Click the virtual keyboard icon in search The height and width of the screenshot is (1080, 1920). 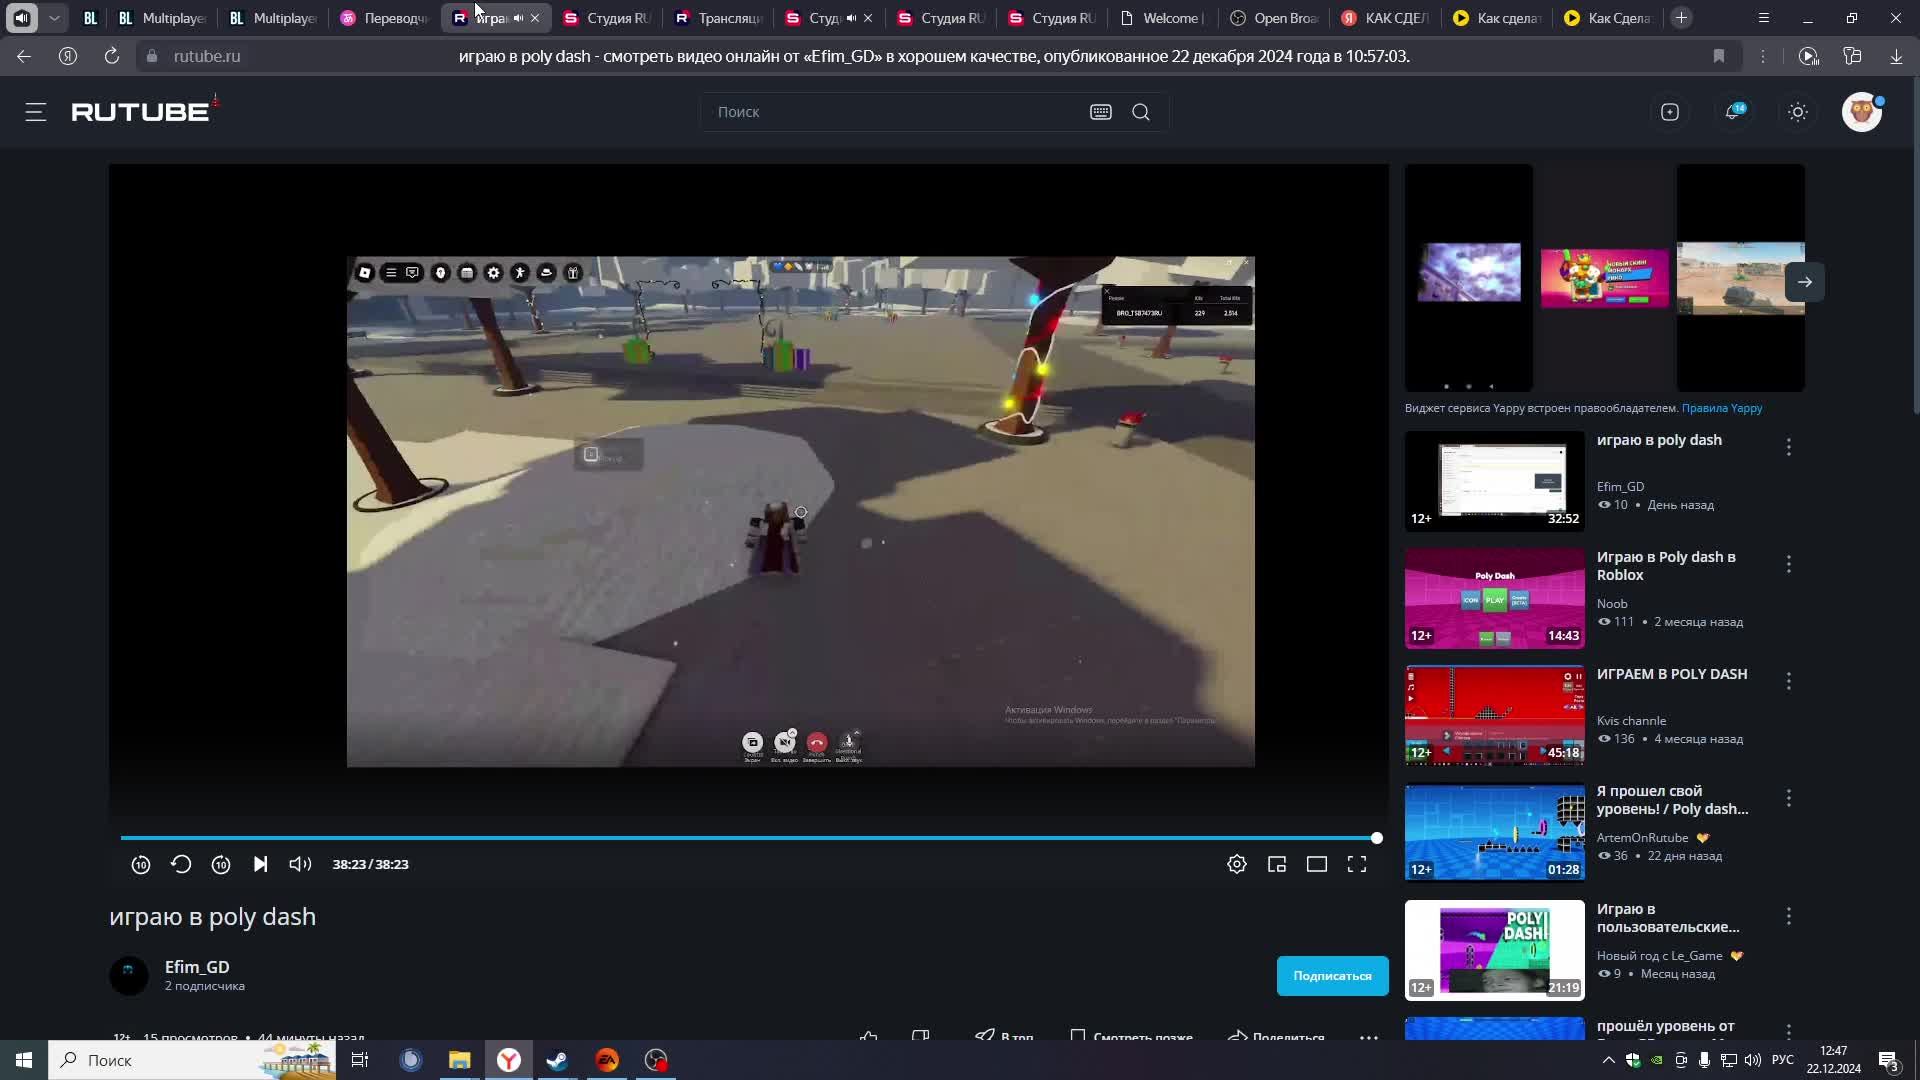pyautogui.click(x=1101, y=112)
